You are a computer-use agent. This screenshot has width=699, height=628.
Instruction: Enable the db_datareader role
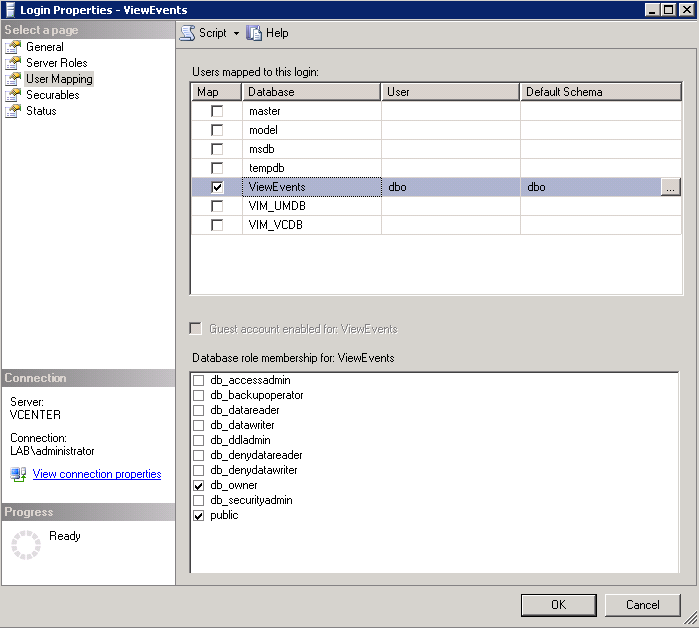point(198,410)
